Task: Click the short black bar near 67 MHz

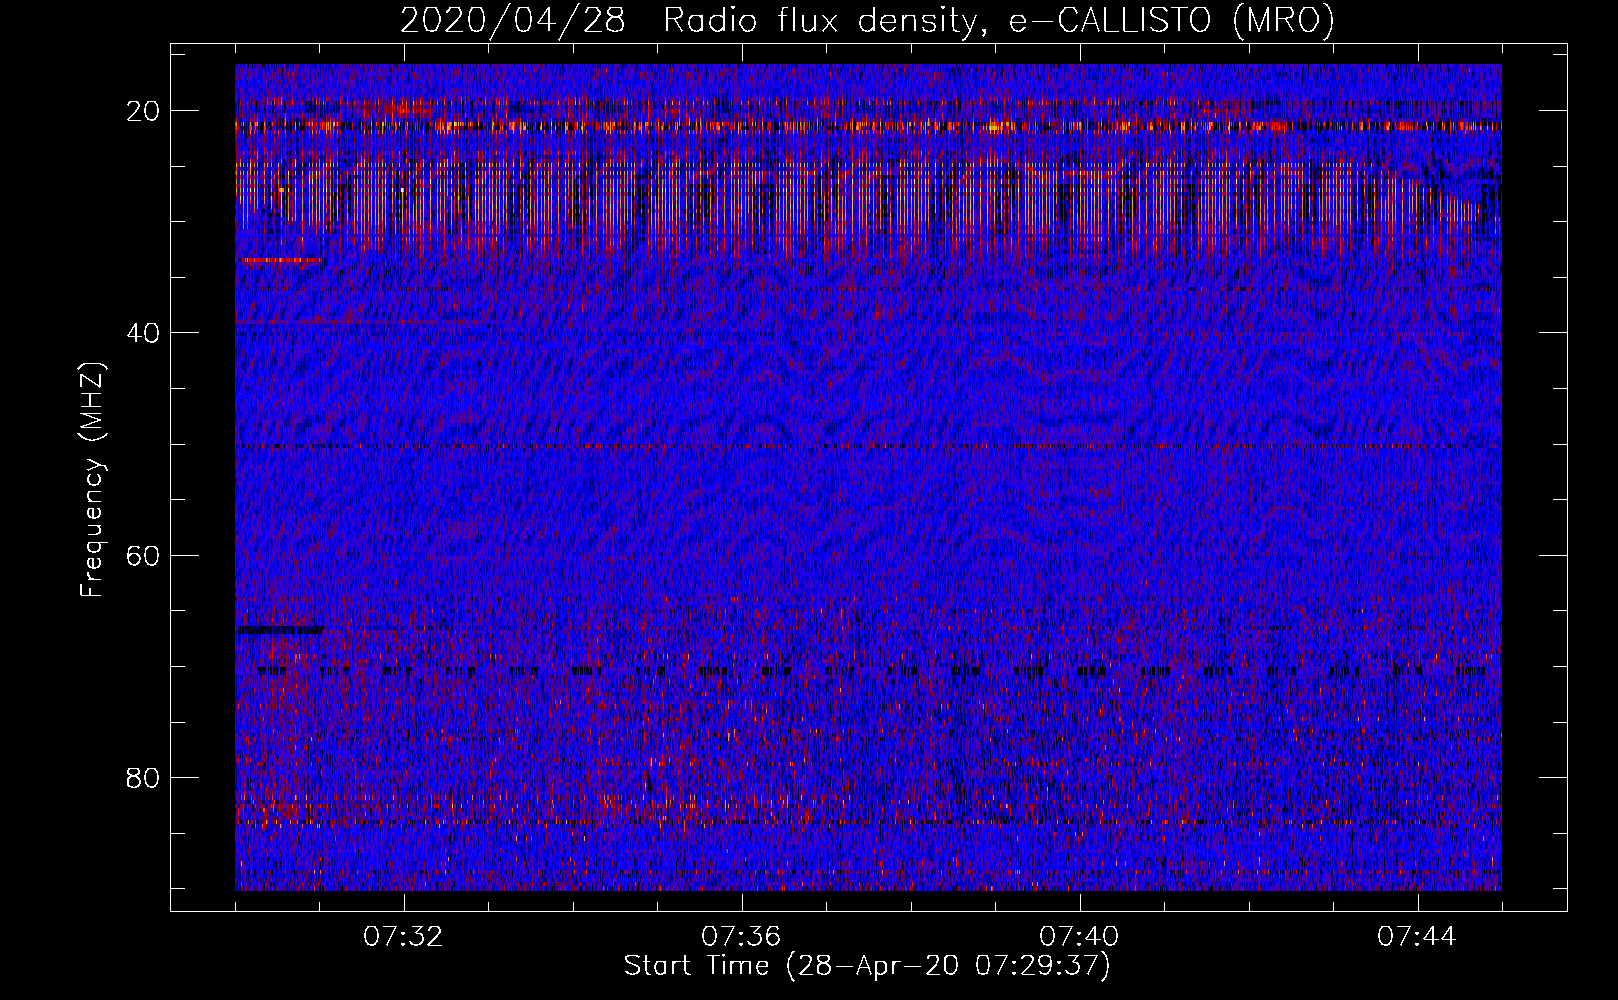Action: [281, 630]
